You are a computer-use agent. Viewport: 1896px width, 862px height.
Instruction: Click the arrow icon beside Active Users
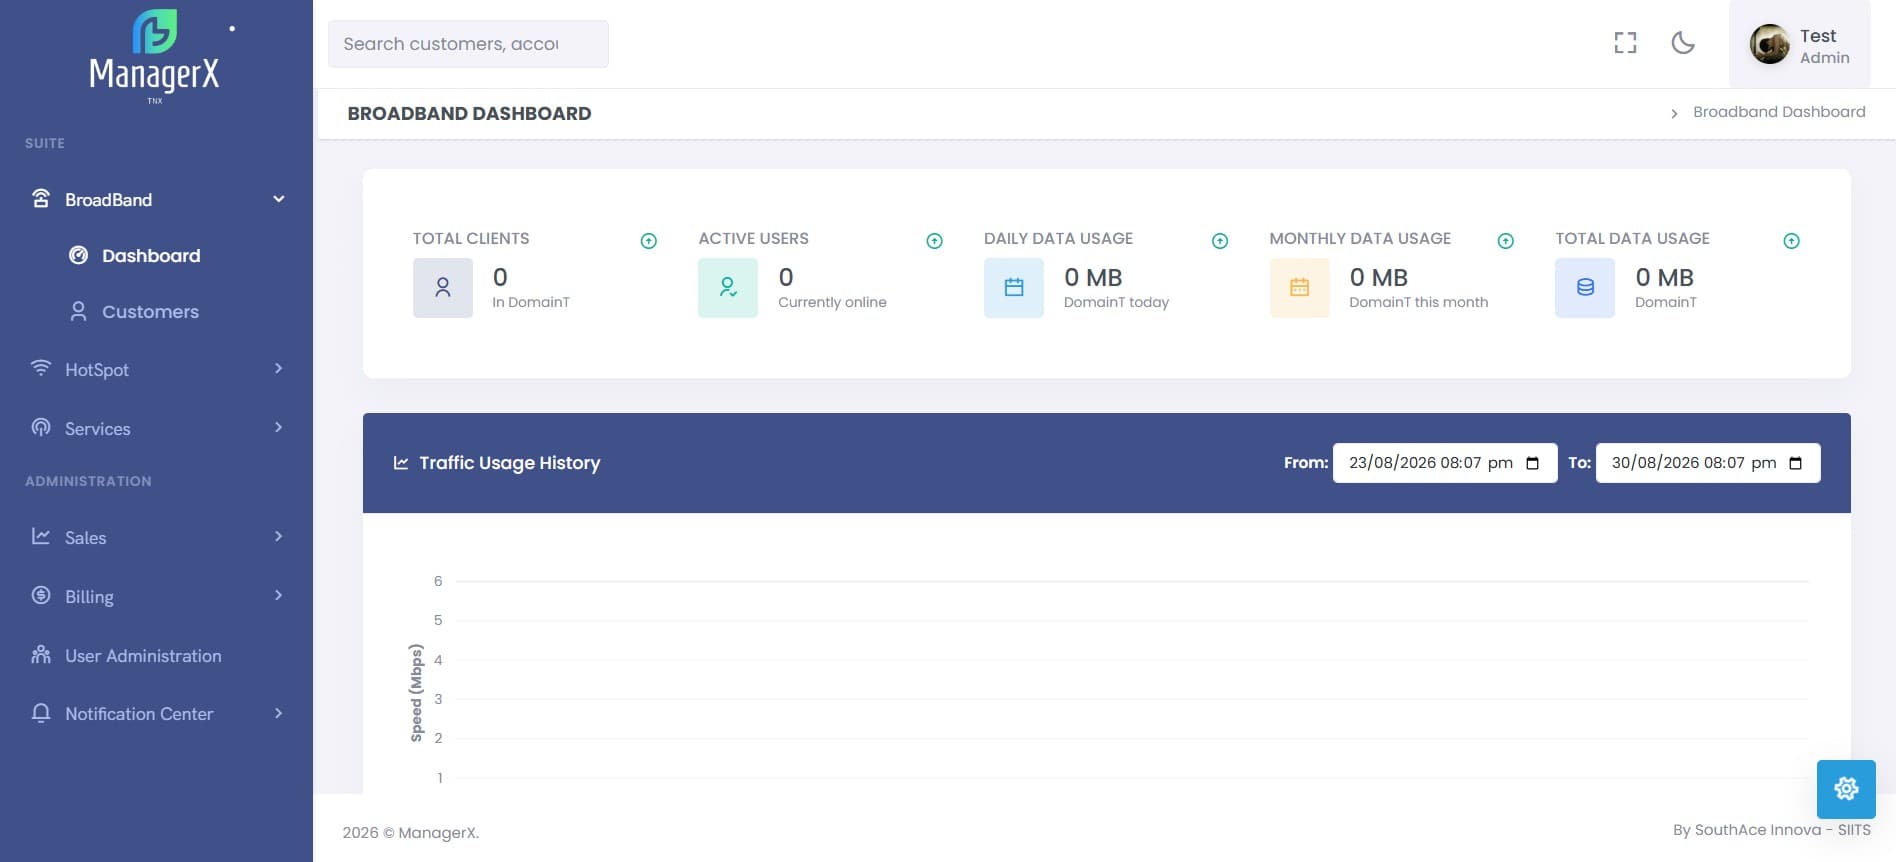(934, 241)
